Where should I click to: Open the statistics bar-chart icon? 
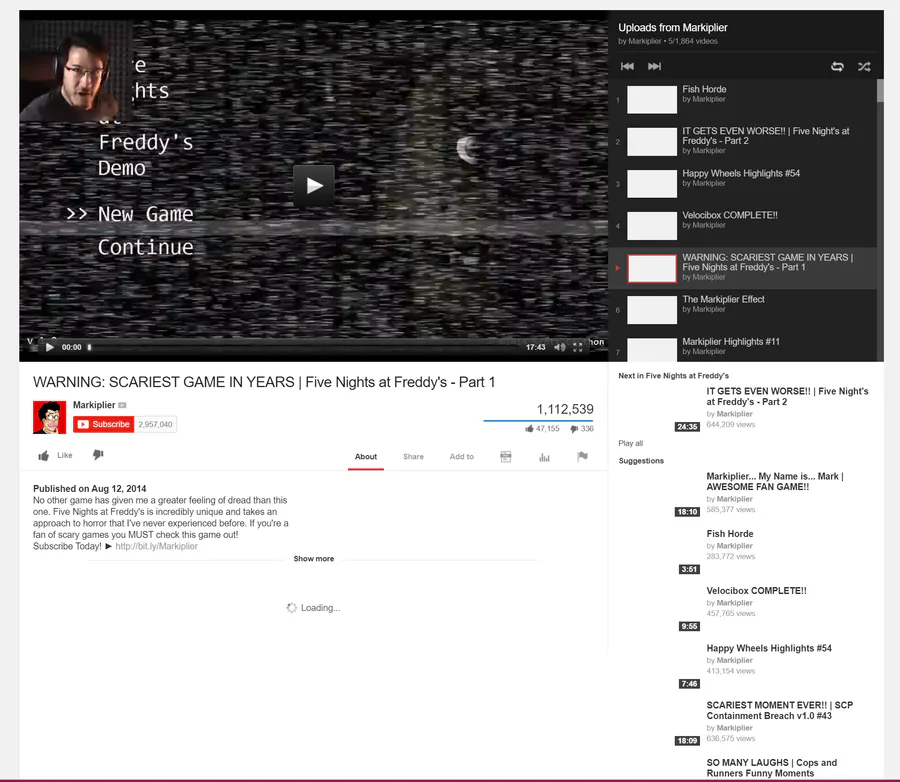click(x=544, y=457)
